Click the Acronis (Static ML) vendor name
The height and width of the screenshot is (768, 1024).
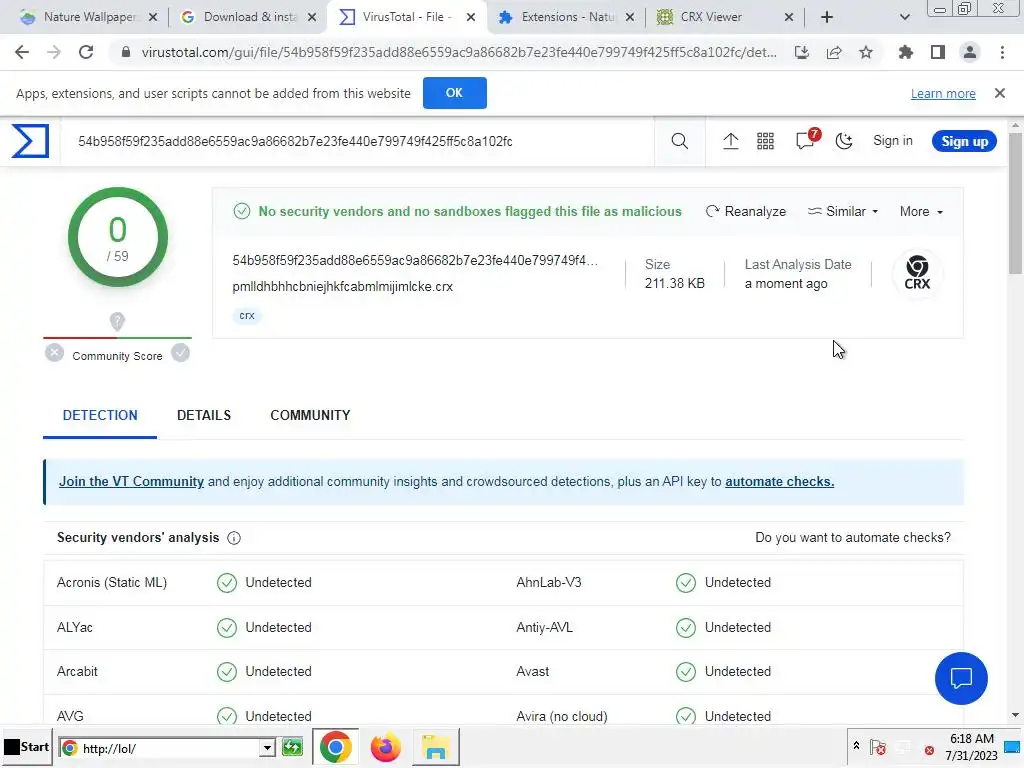[112, 583]
